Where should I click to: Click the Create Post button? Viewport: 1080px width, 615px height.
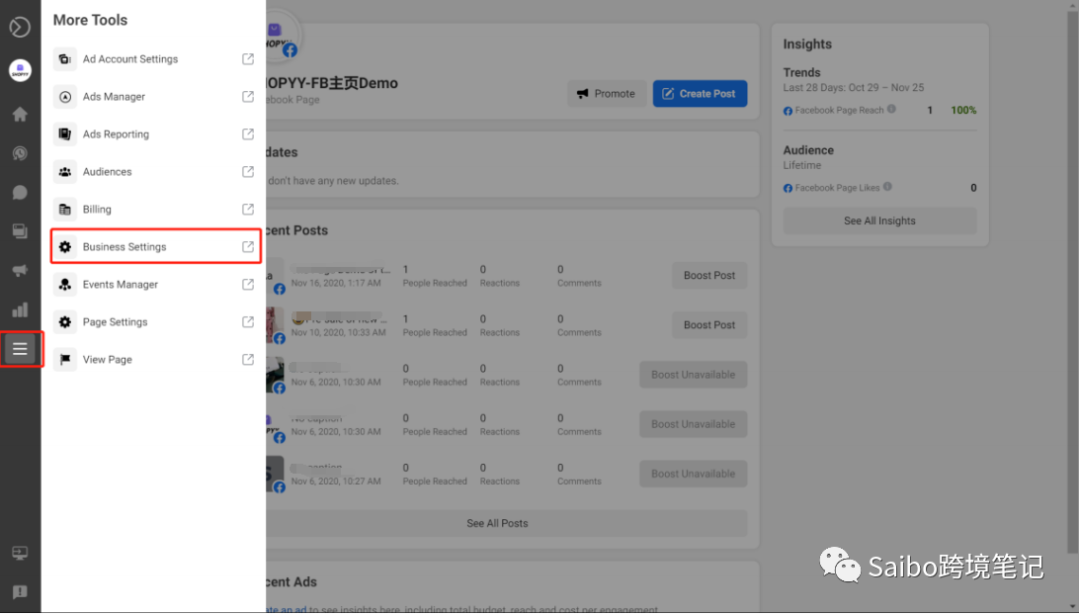click(x=700, y=94)
